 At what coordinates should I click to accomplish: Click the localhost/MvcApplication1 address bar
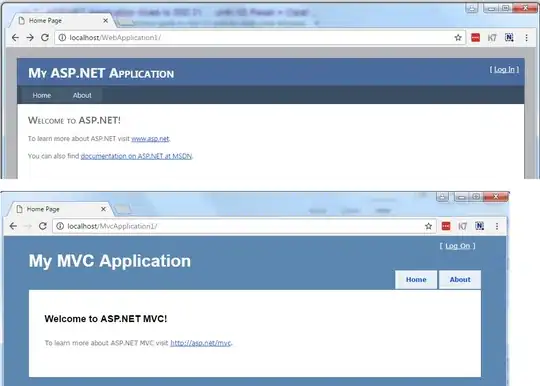tap(241, 226)
